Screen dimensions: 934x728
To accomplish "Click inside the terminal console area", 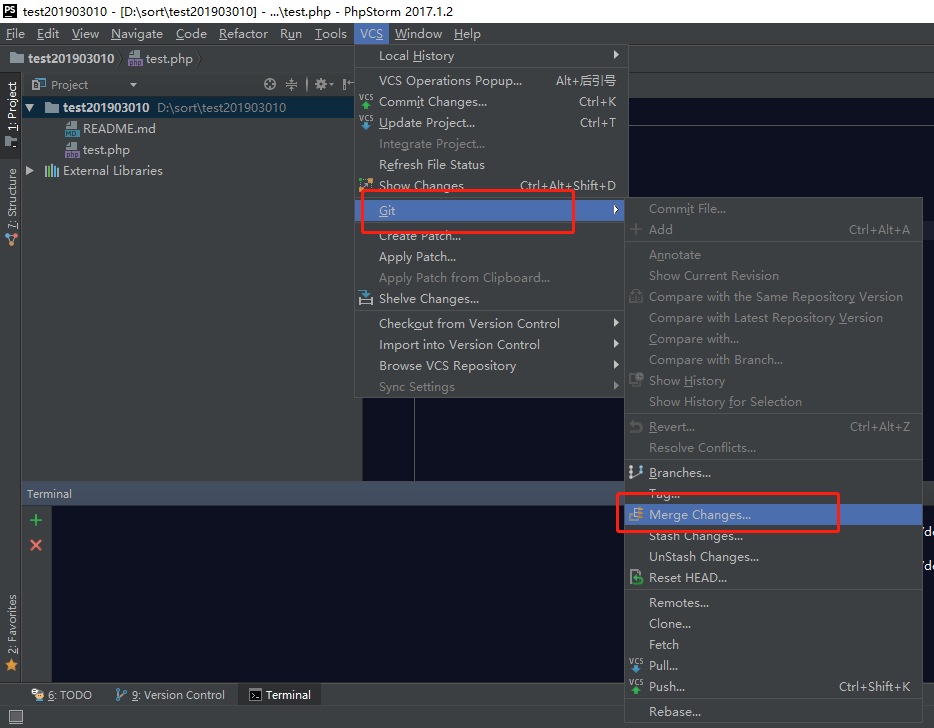I will (x=337, y=593).
